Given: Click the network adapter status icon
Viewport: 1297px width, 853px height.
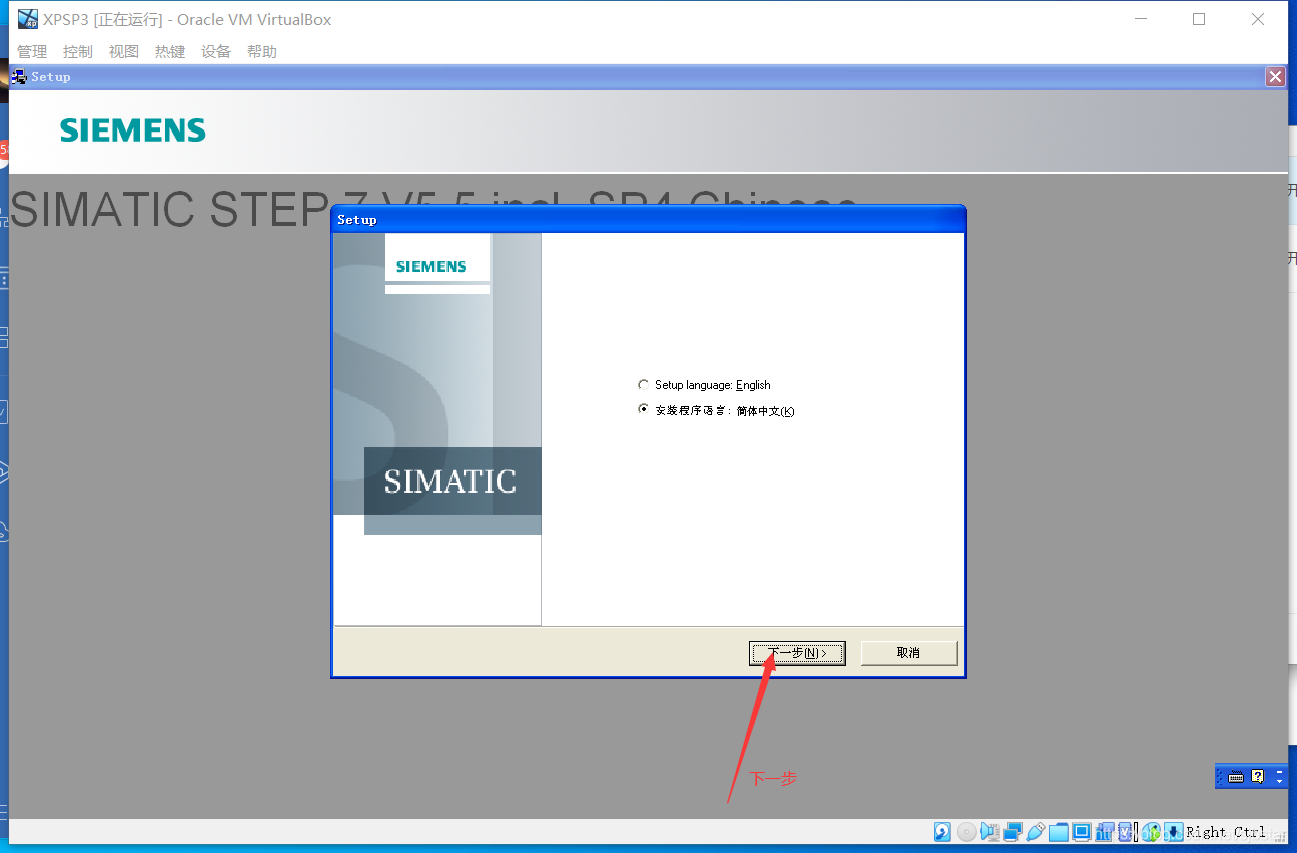Looking at the screenshot, I should coord(1013,832).
